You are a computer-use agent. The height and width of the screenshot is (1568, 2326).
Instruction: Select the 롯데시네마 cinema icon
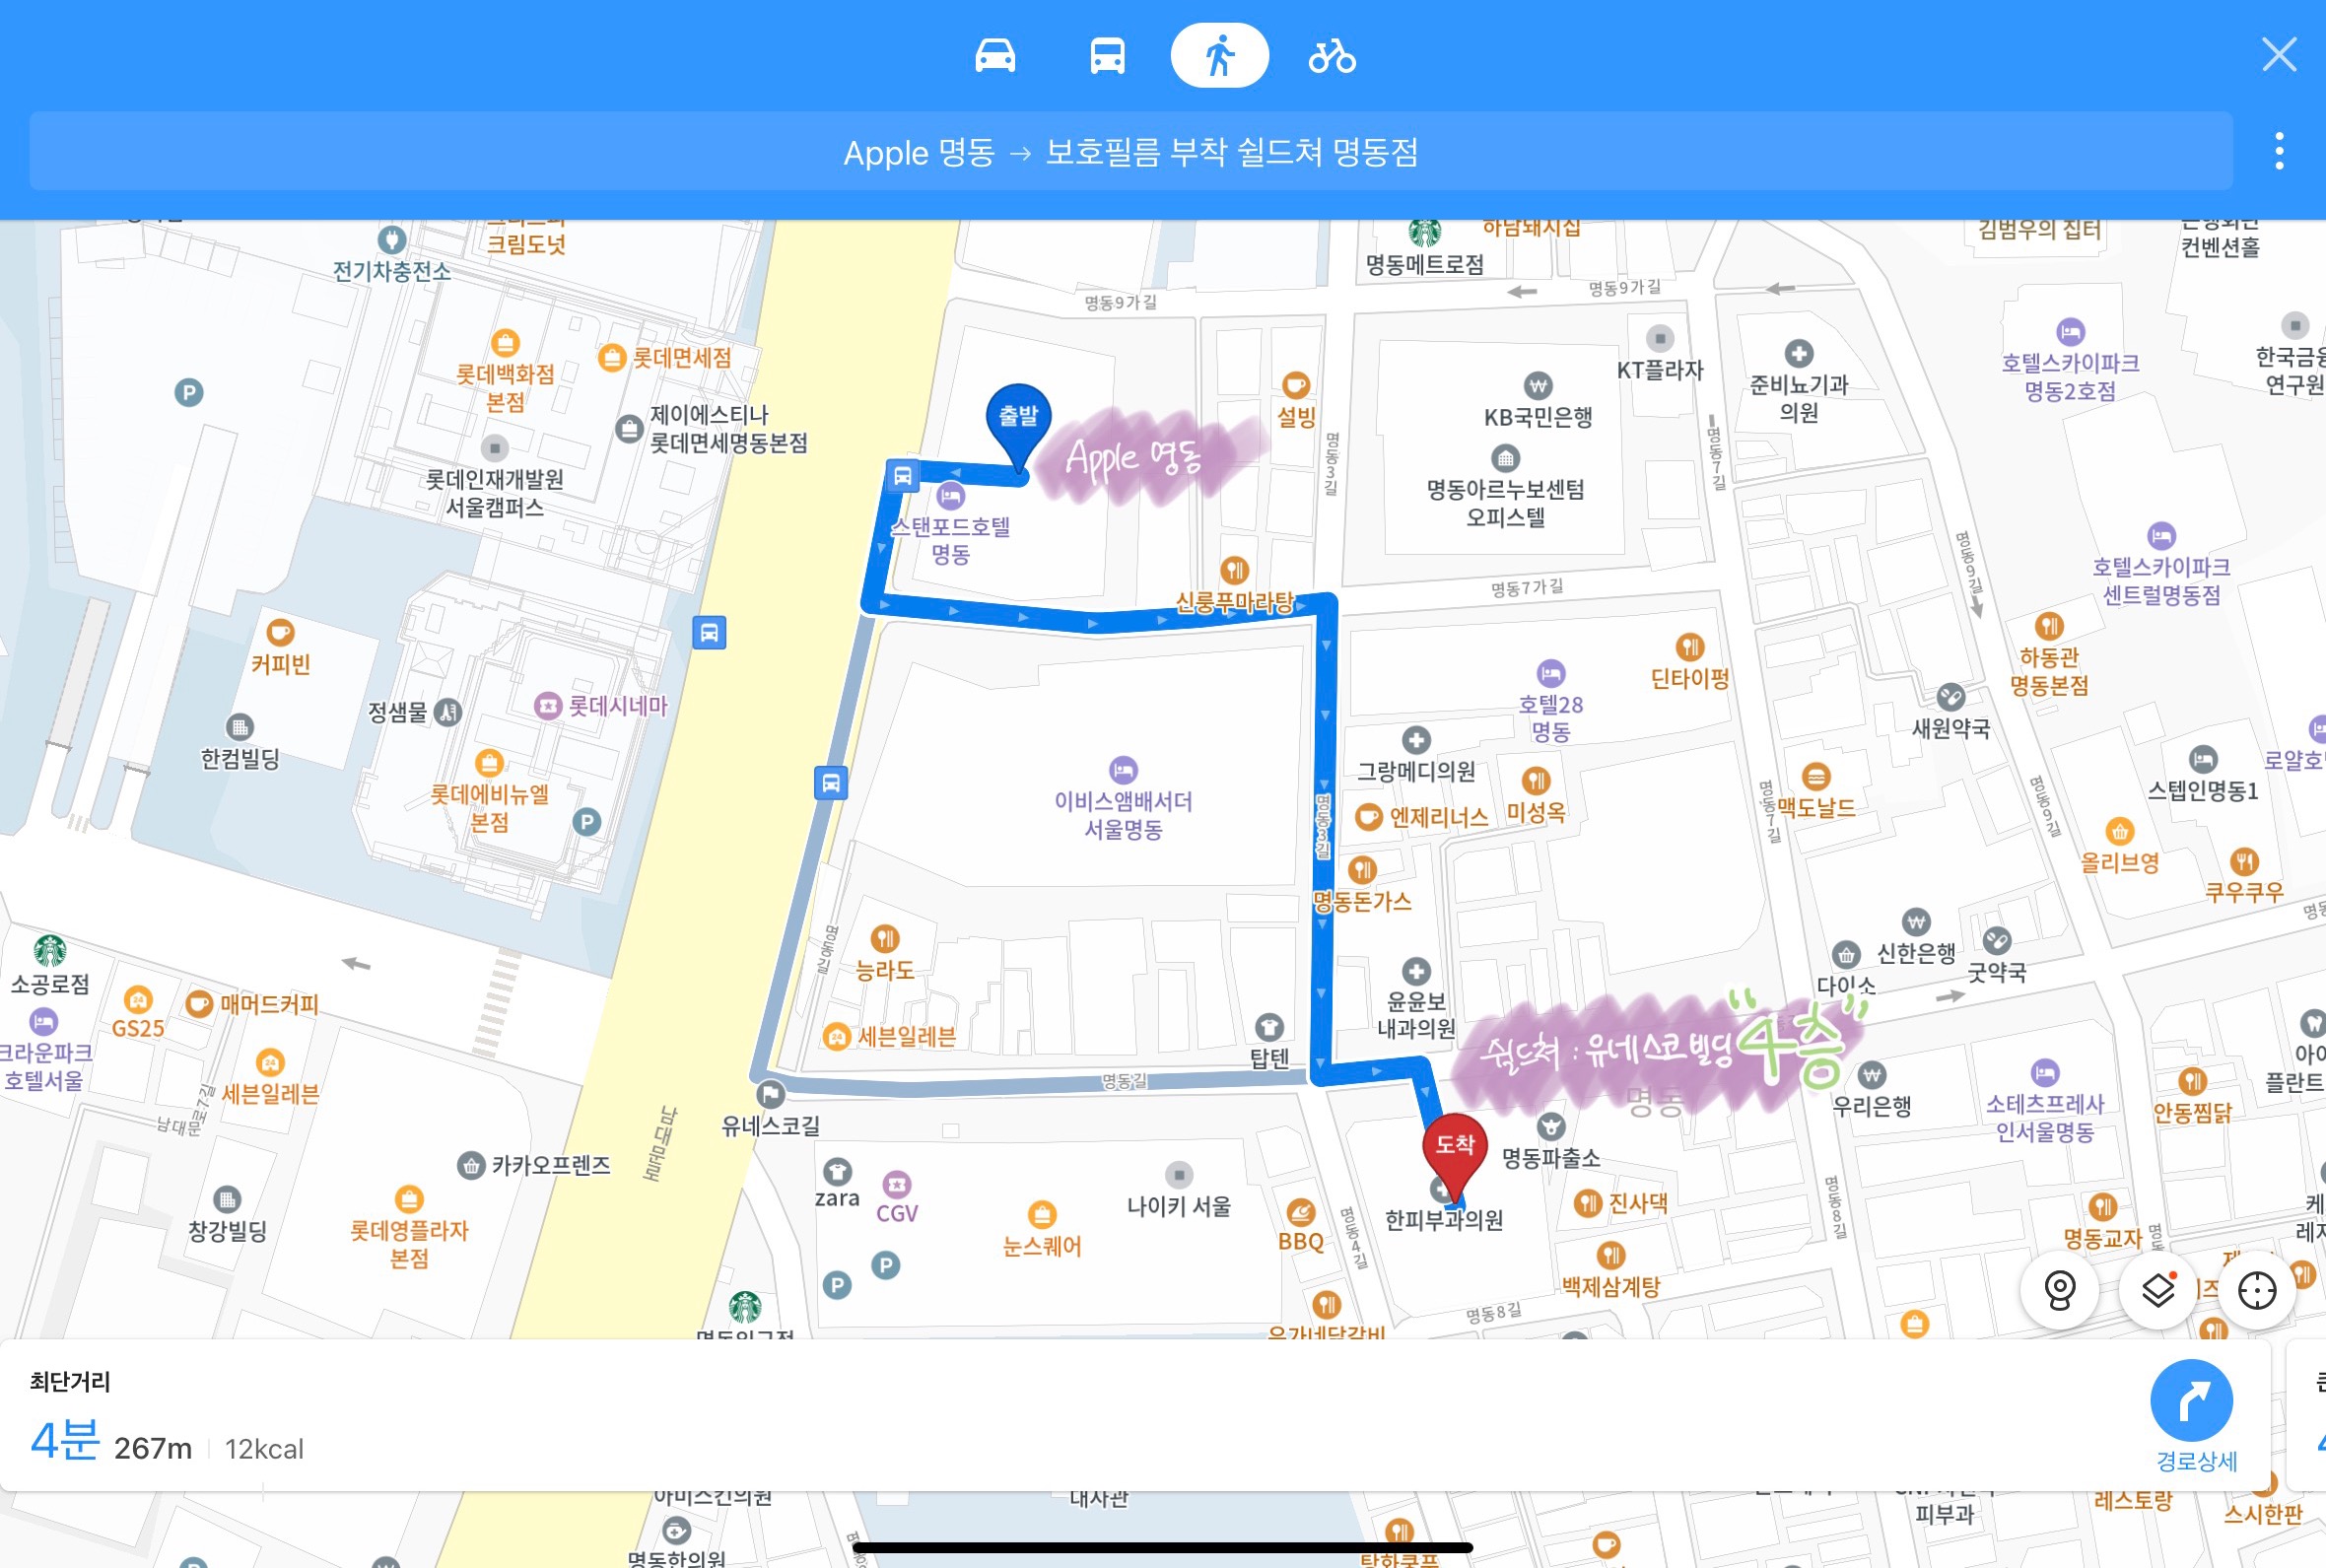tap(547, 706)
